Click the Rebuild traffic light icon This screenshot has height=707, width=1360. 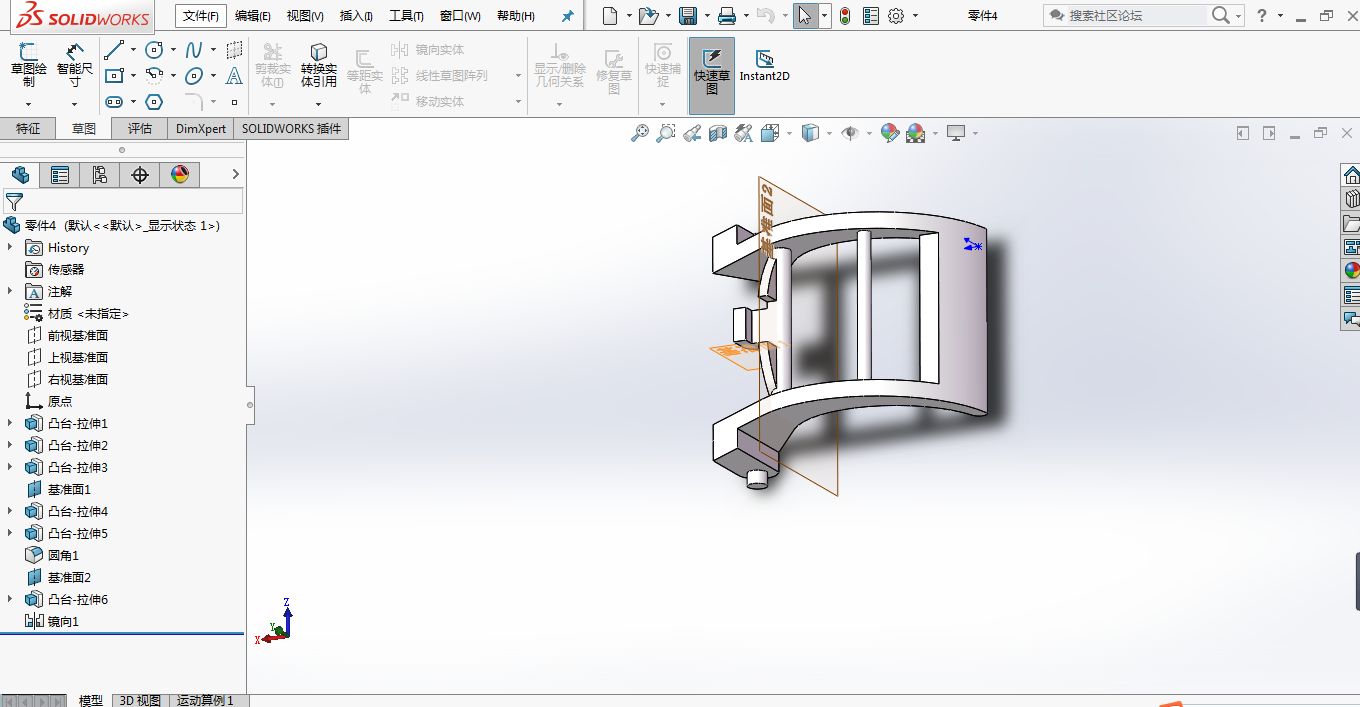(845, 16)
